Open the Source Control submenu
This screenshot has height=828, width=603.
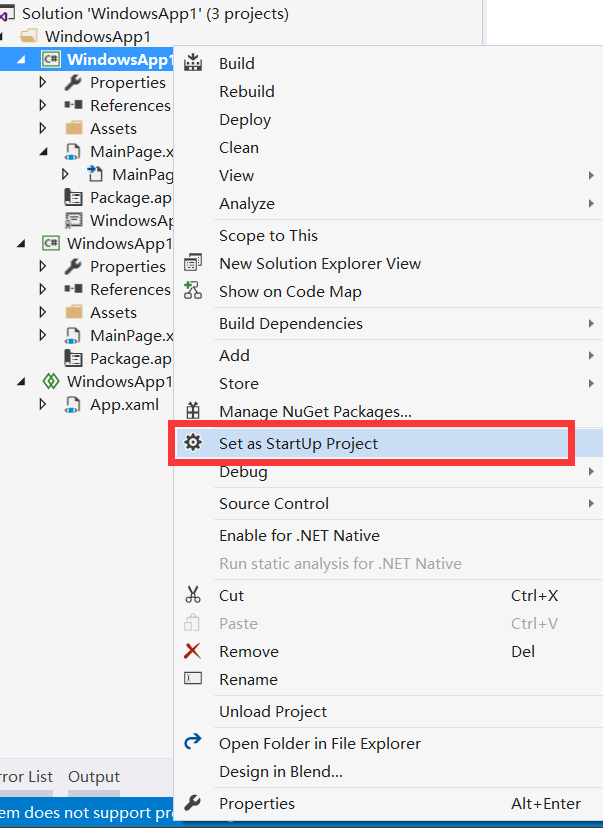274,503
